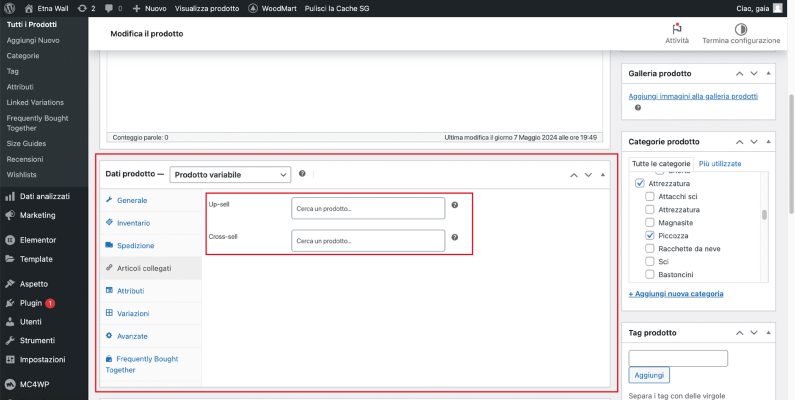Check the Bastoncini category

(x=649, y=274)
